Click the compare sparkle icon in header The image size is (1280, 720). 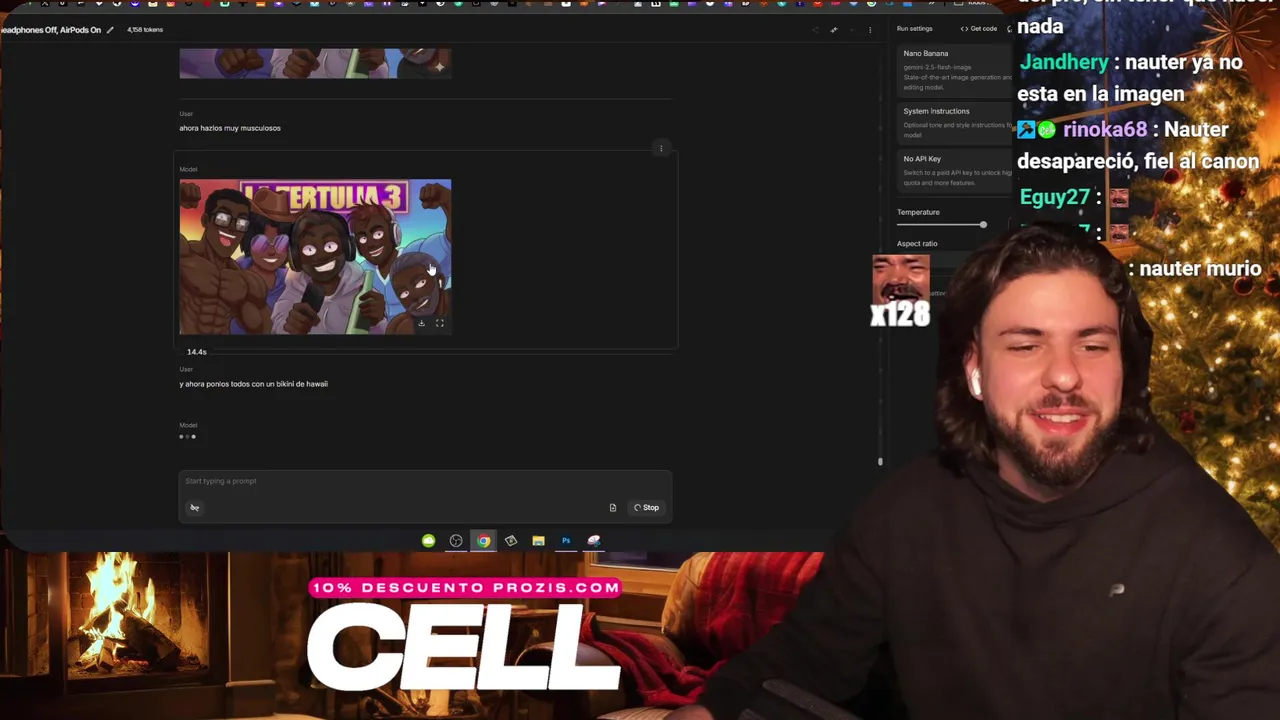tap(833, 30)
